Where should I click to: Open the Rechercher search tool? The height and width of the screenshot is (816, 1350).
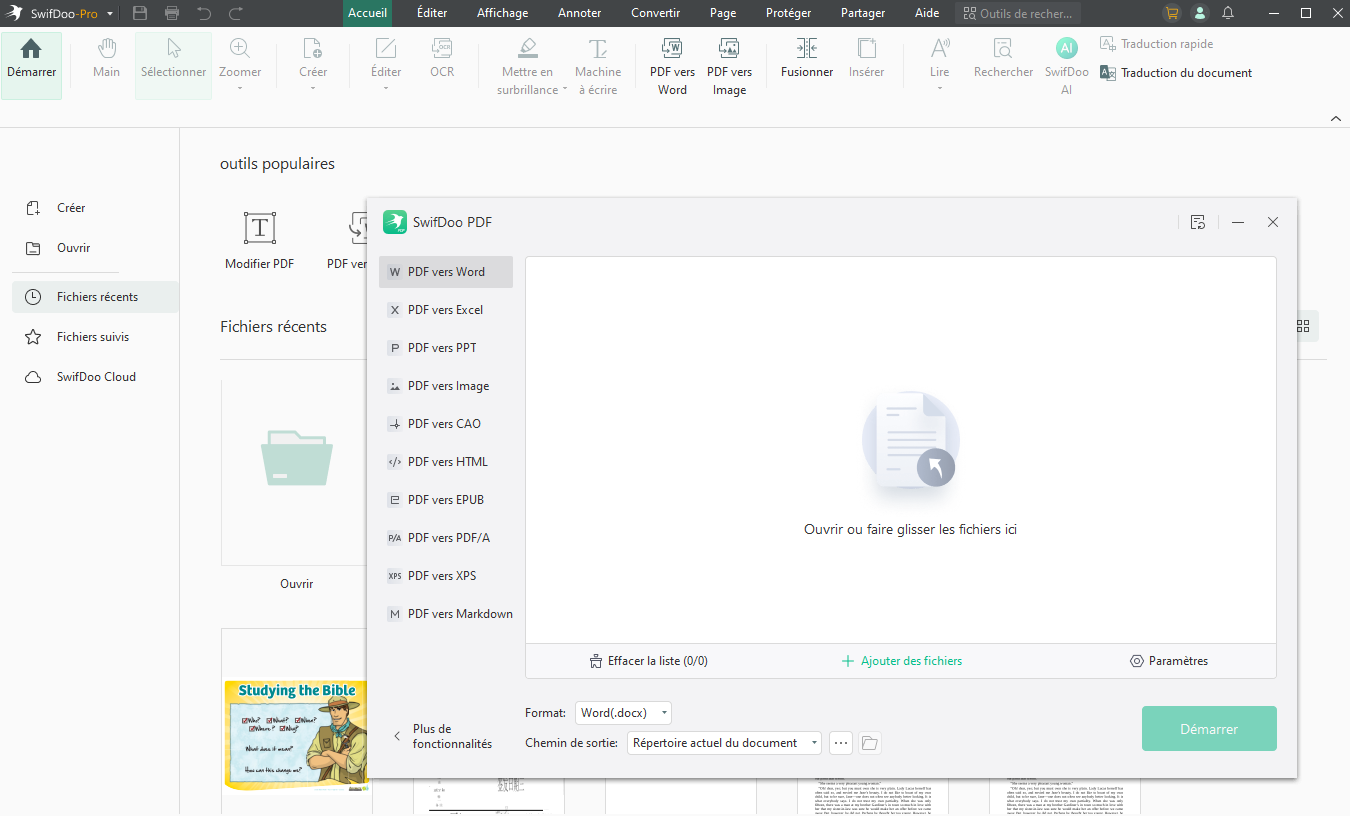[x=1001, y=63]
